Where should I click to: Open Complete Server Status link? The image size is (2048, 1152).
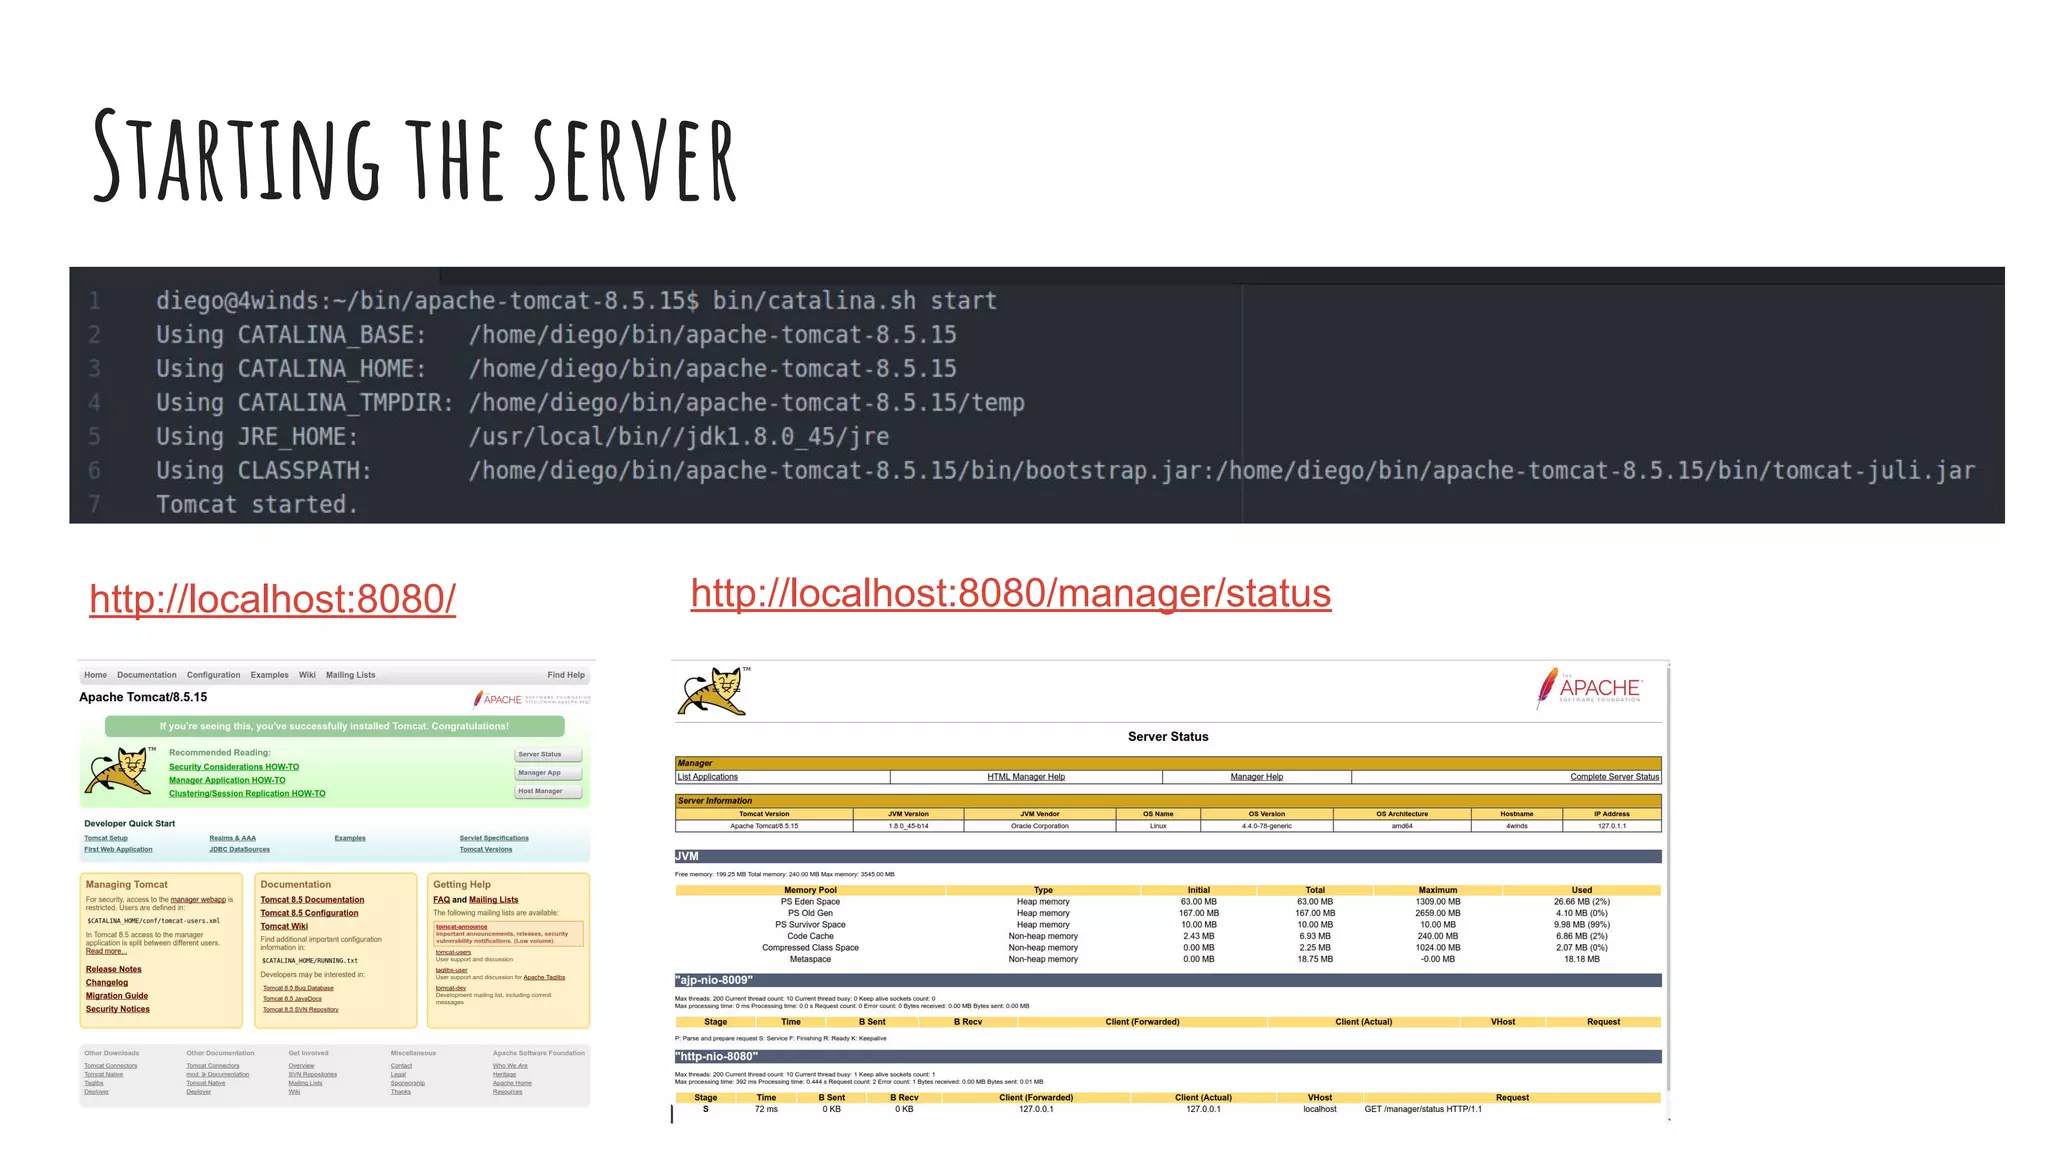1615,777
